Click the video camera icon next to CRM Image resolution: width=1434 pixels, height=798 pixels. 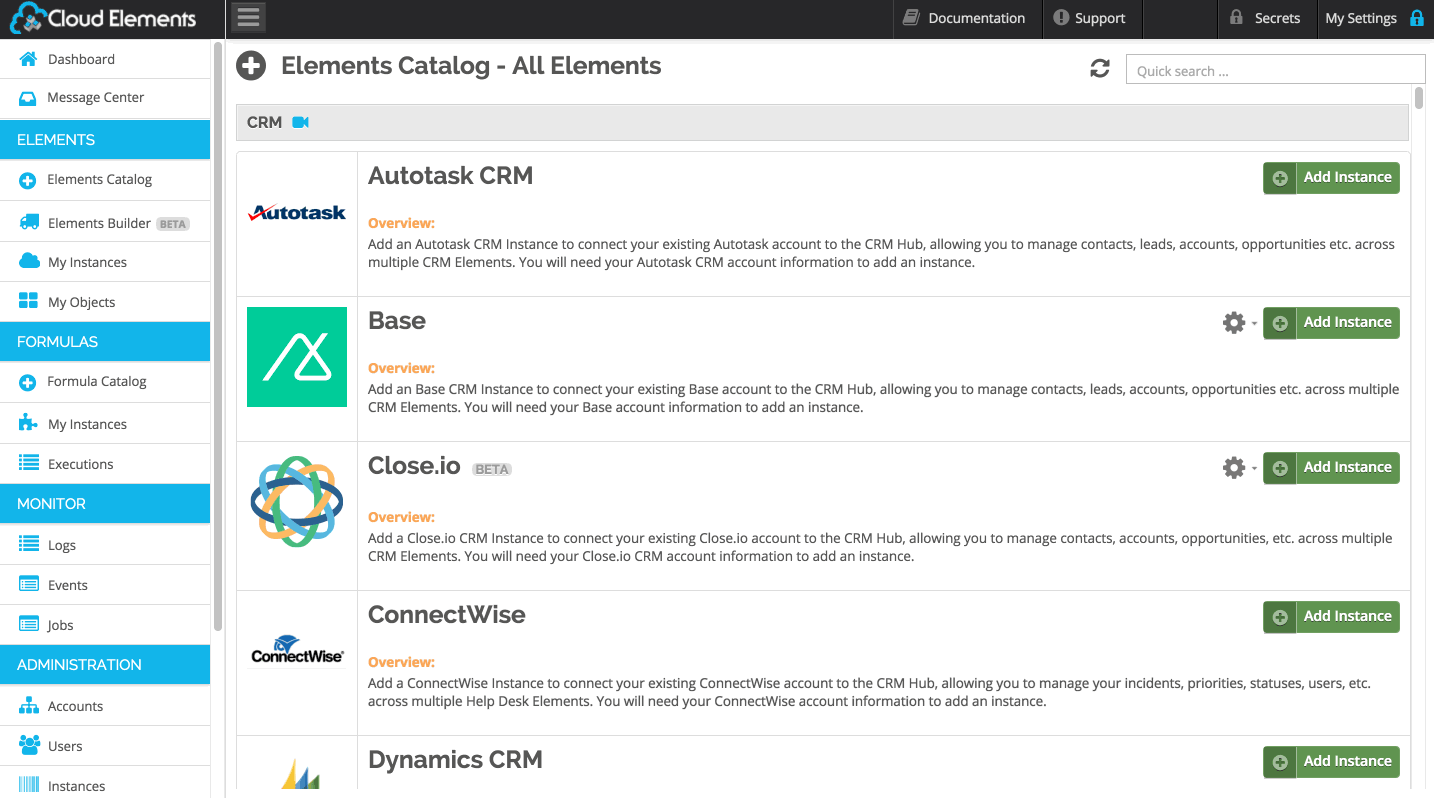[300, 122]
